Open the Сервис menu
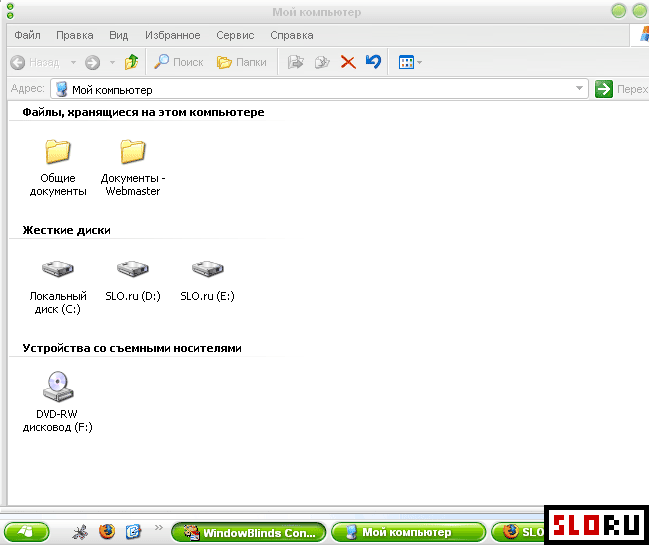Viewport: 649px width, 545px height. pyautogui.click(x=235, y=35)
